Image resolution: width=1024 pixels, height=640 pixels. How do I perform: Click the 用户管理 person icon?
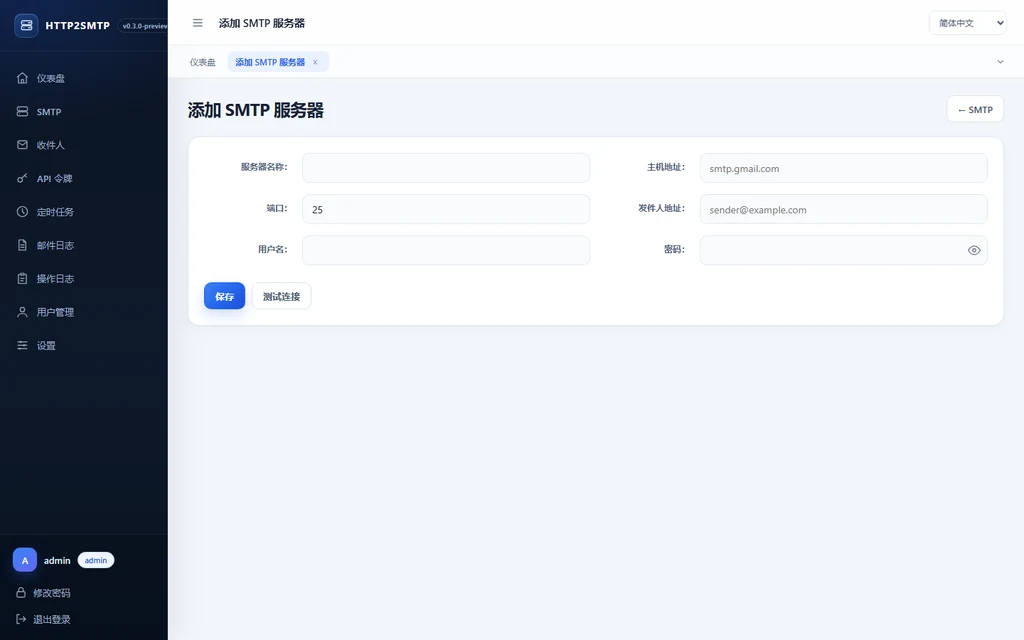(x=22, y=312)
